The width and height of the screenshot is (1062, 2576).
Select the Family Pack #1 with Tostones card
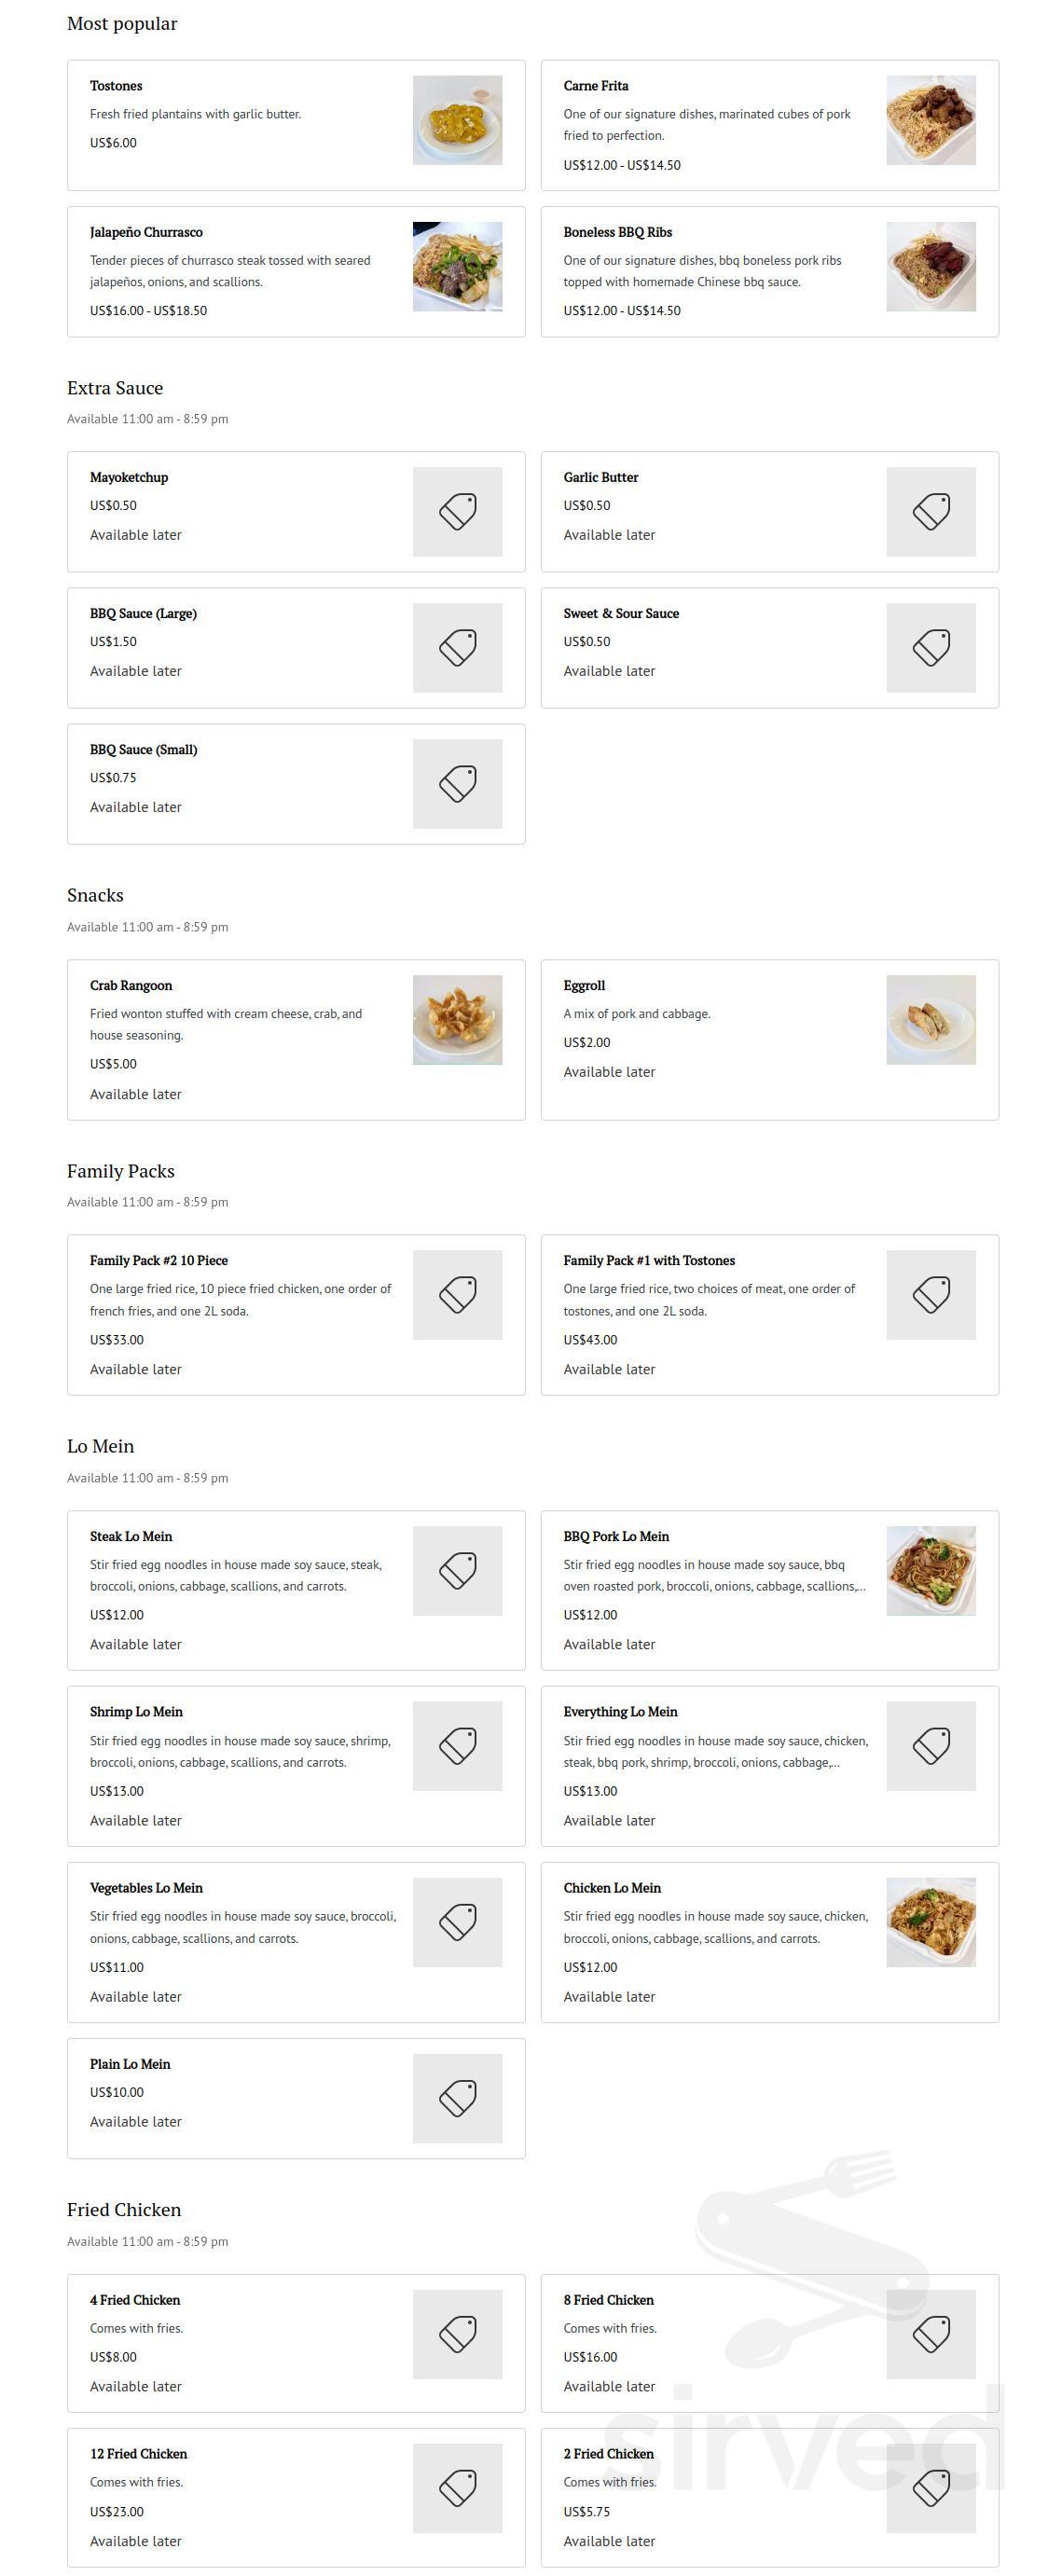[x=775, y=1308]
